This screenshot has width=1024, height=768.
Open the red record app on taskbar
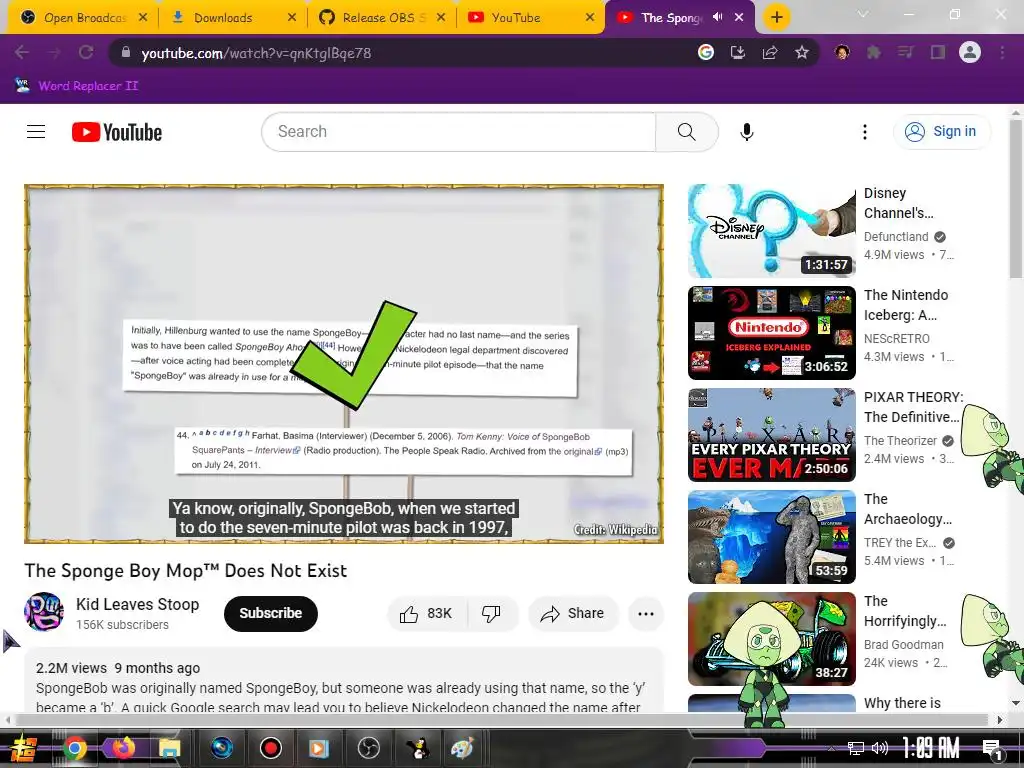point(270,748)
